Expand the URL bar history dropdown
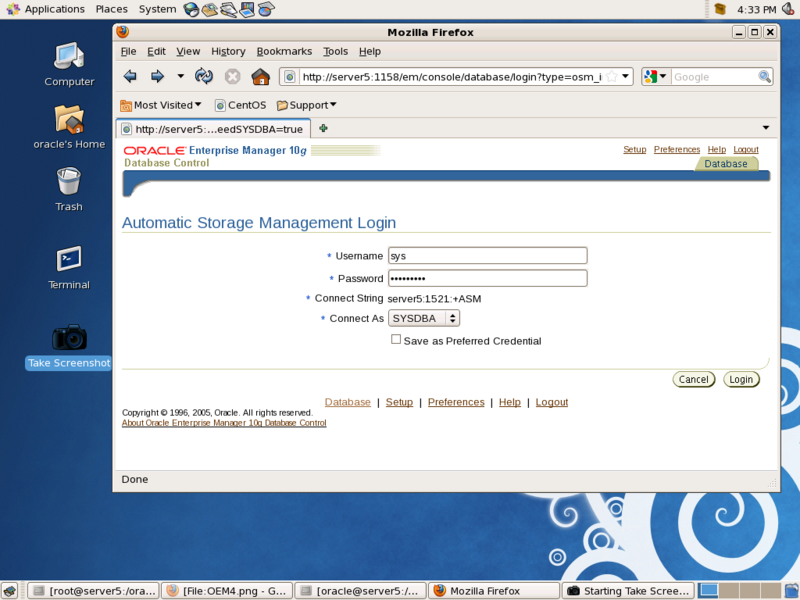 pyautogui.click(x=626, y=77)
